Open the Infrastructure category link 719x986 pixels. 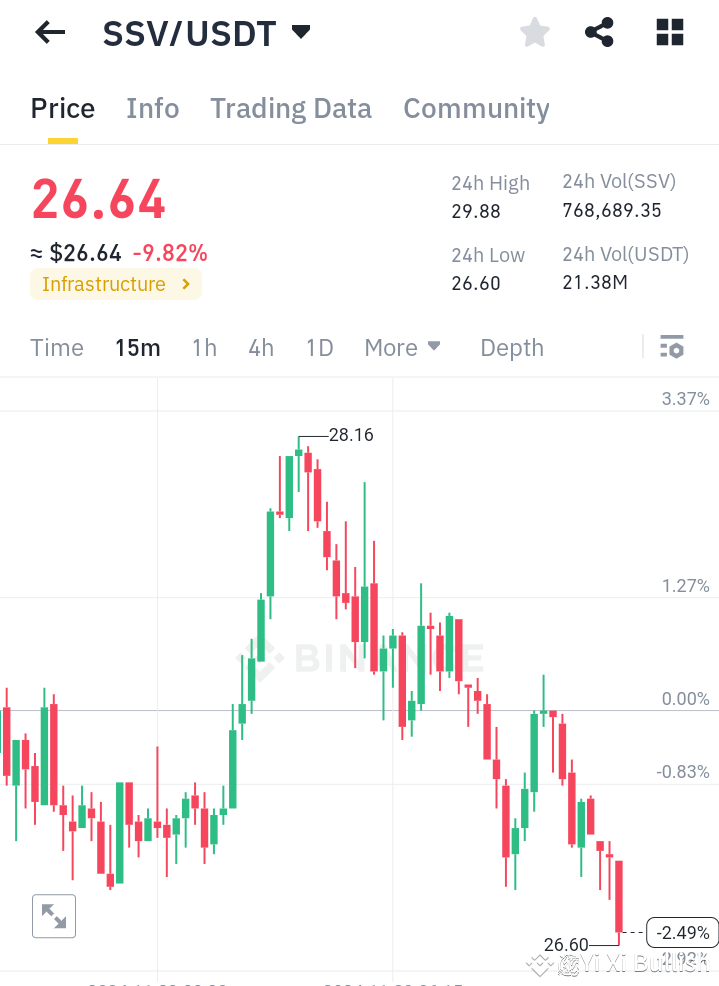tap(115, 284)
